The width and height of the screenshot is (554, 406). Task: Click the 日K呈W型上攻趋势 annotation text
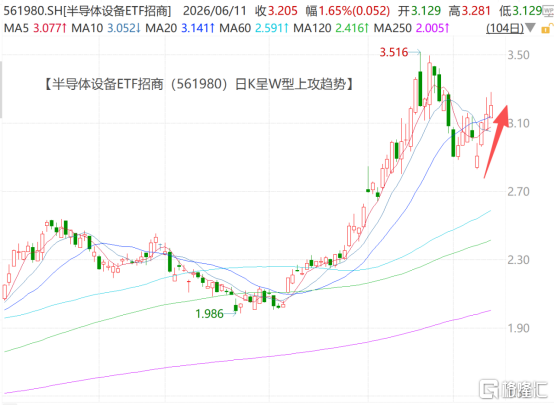click(291, 84)
